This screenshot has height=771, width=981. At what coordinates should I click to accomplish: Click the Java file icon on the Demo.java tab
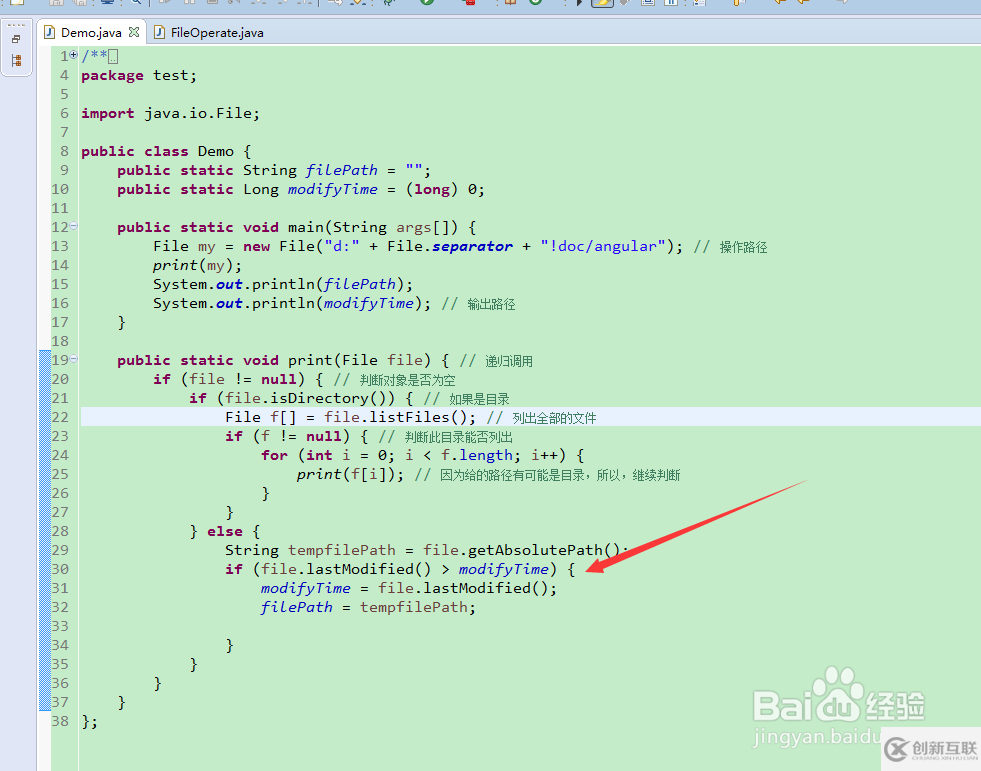[49, 33]
